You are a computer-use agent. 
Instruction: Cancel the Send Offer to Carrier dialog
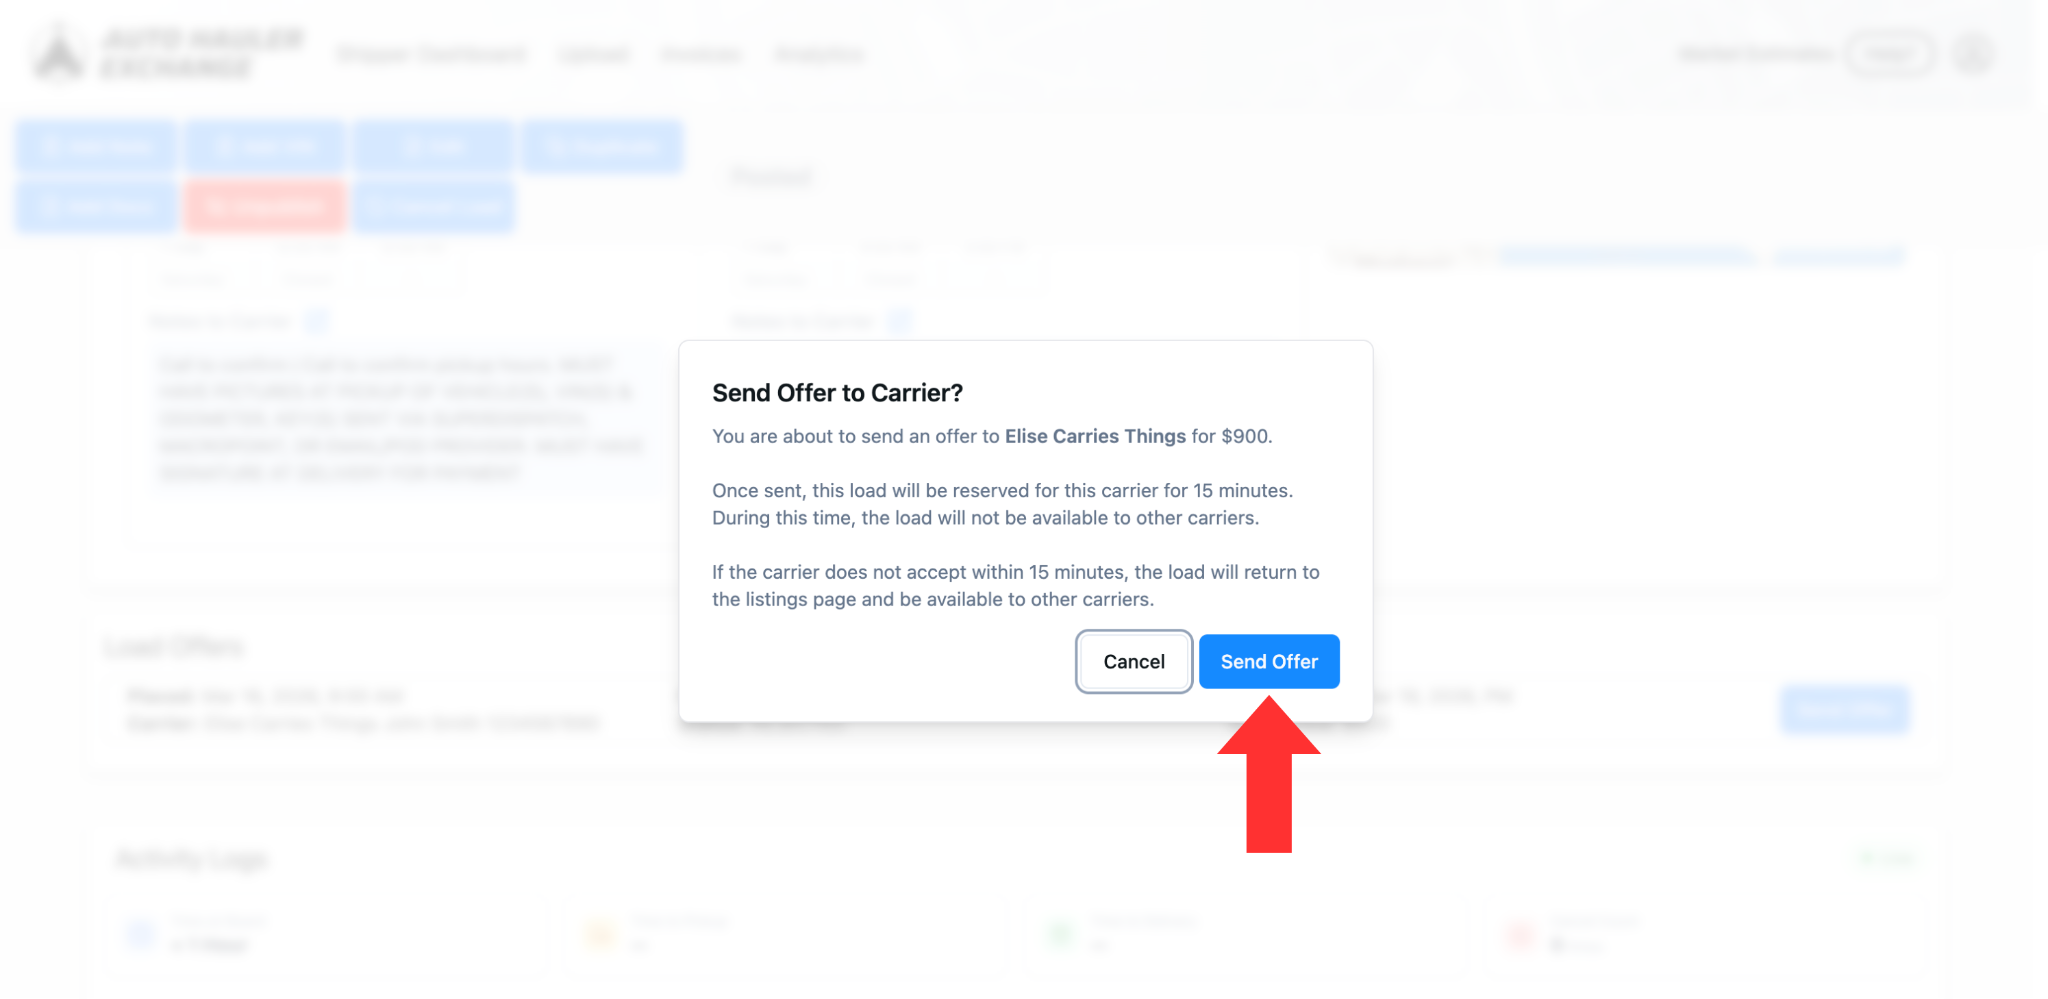tap(1133, 662)
